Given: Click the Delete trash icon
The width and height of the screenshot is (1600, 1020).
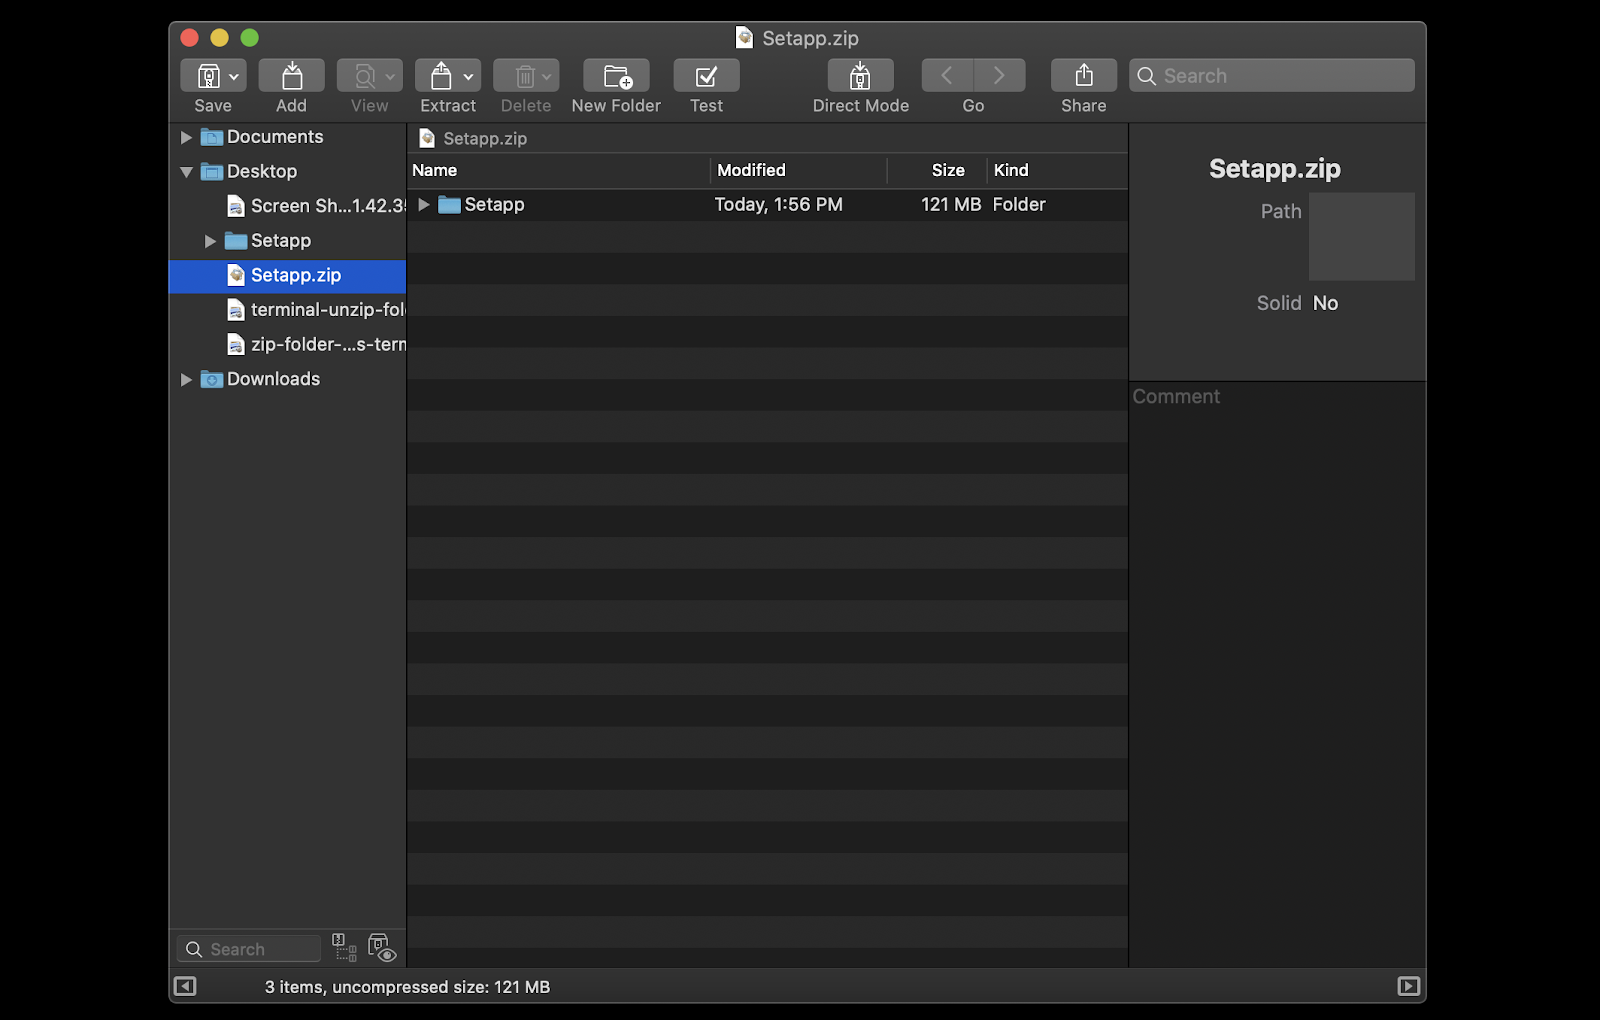Looking at the screenshot, I should click(524, 76).
